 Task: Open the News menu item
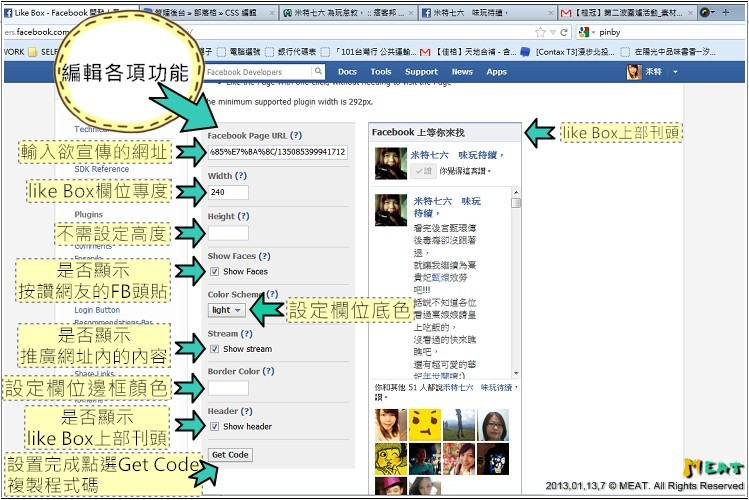[x=462, y=72]
